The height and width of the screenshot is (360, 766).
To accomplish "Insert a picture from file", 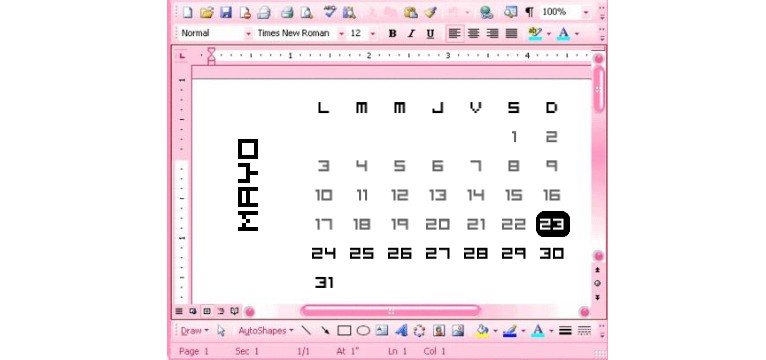I will point(458,331).
